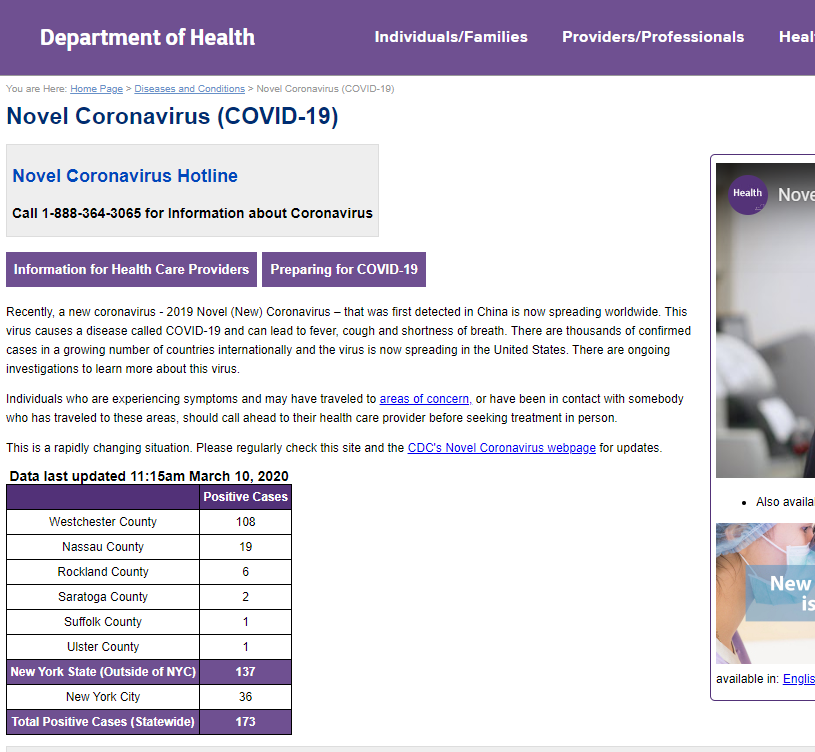Viewport: 815px width, 752px height.
Task: Click Information for Health Care Providers button
Action: click(131, 269)
